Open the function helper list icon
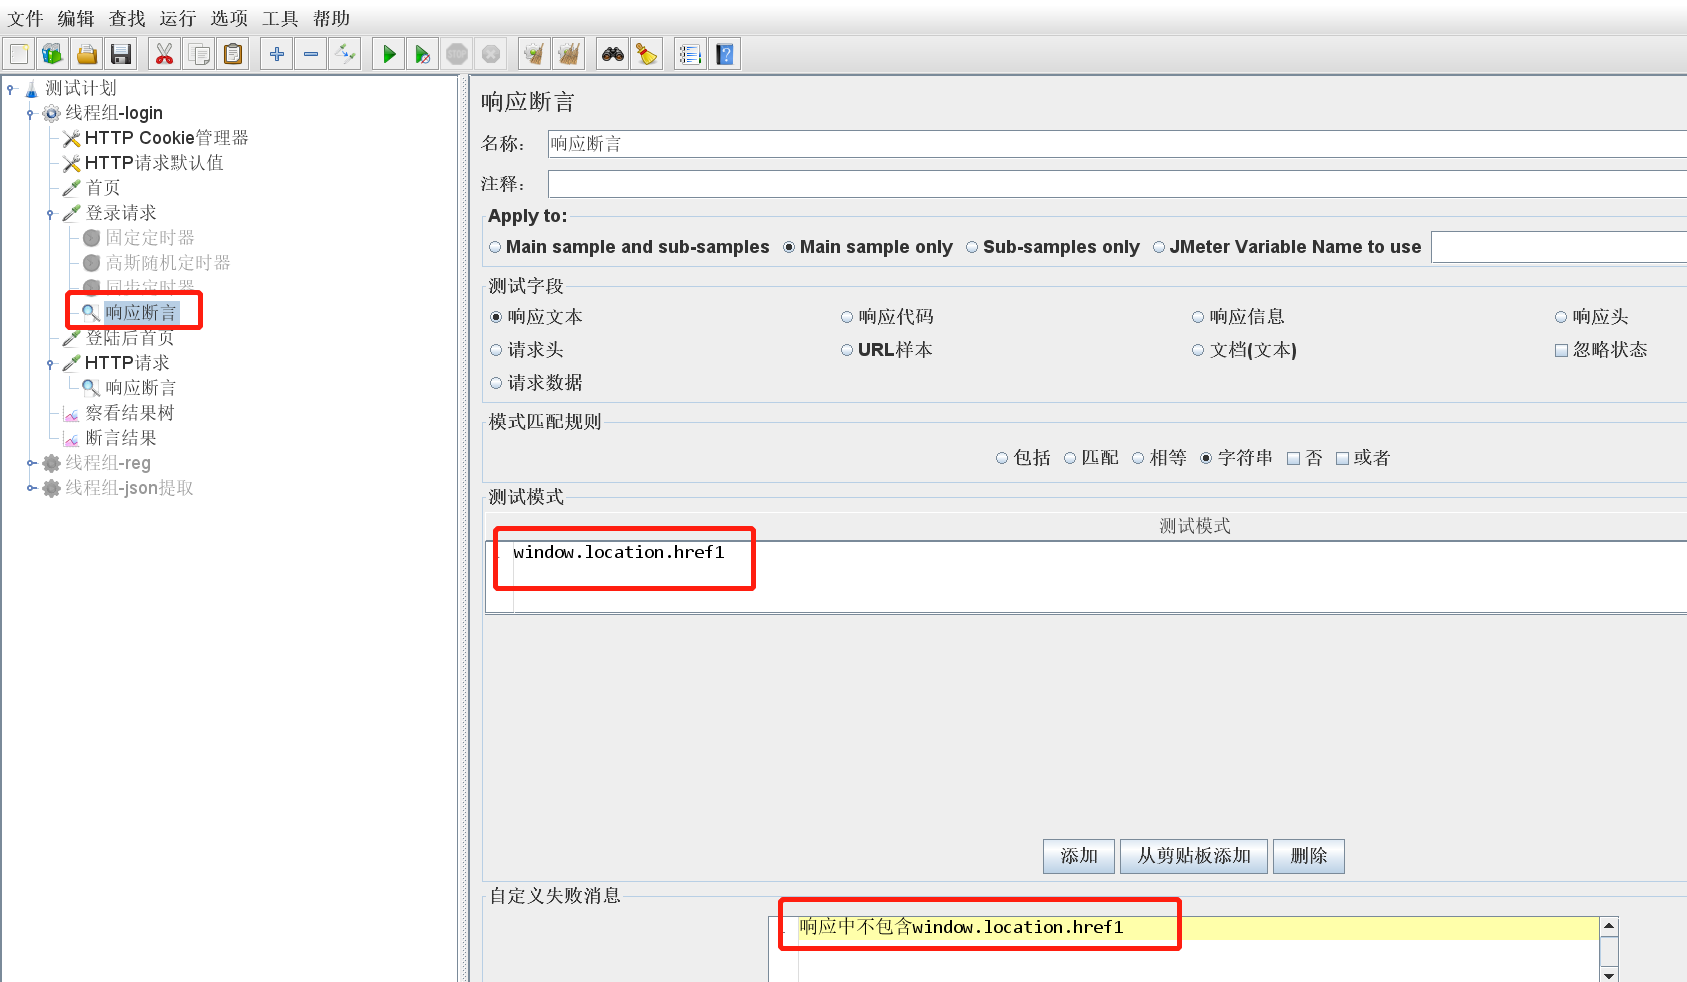 (690, 54)
